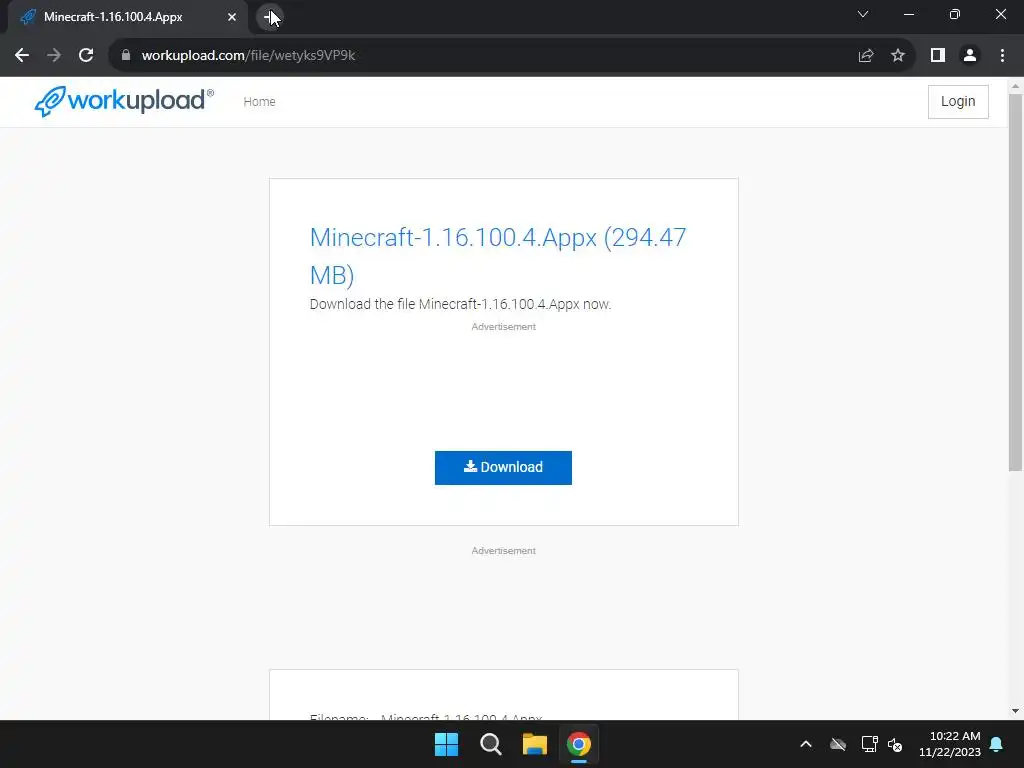Open the Windows Start menu

point(447,744)
